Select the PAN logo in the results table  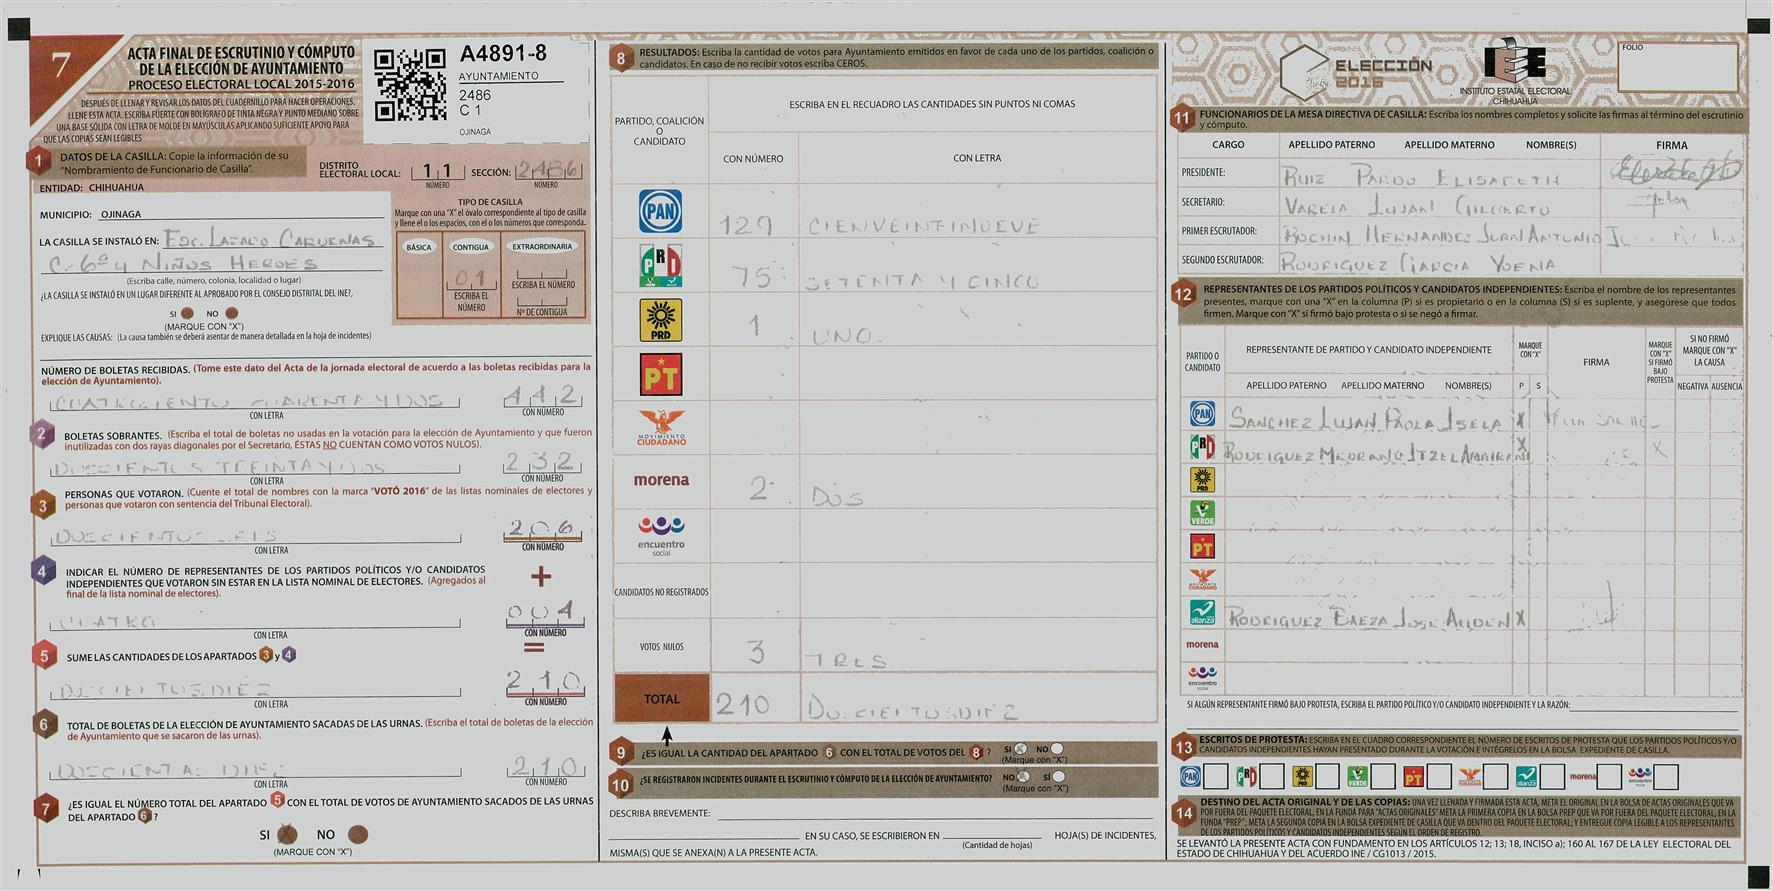click(x=660, y=211)
